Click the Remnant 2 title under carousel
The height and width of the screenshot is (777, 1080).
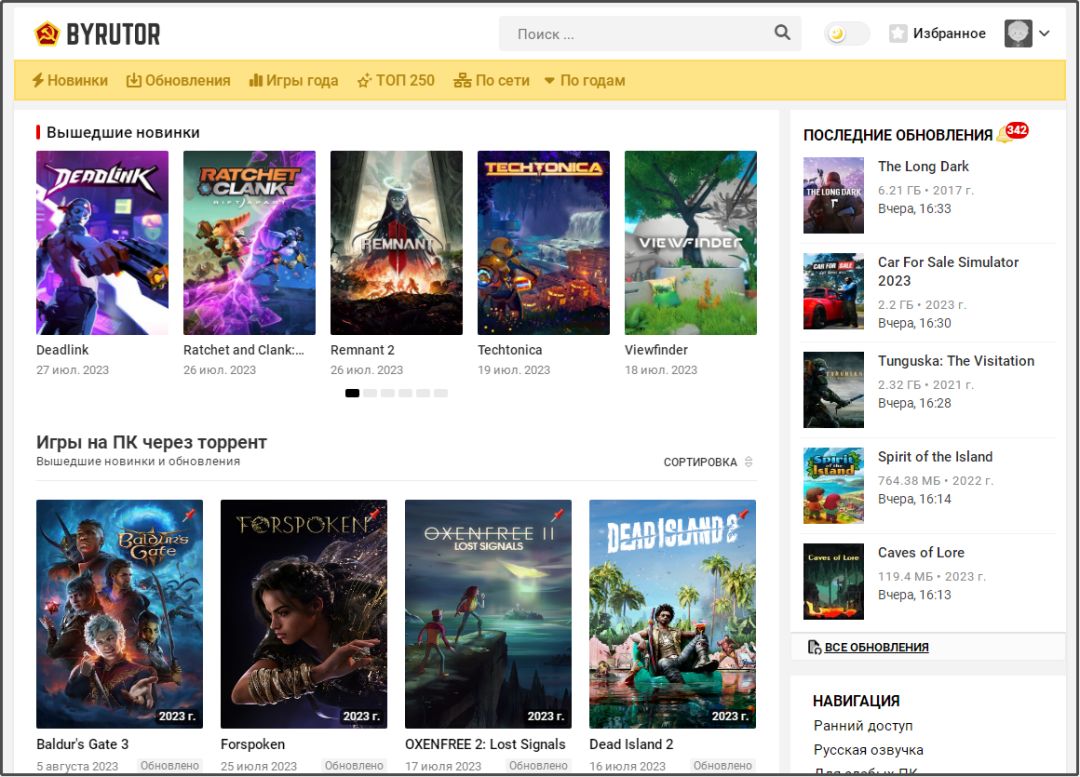pos(362,350)
